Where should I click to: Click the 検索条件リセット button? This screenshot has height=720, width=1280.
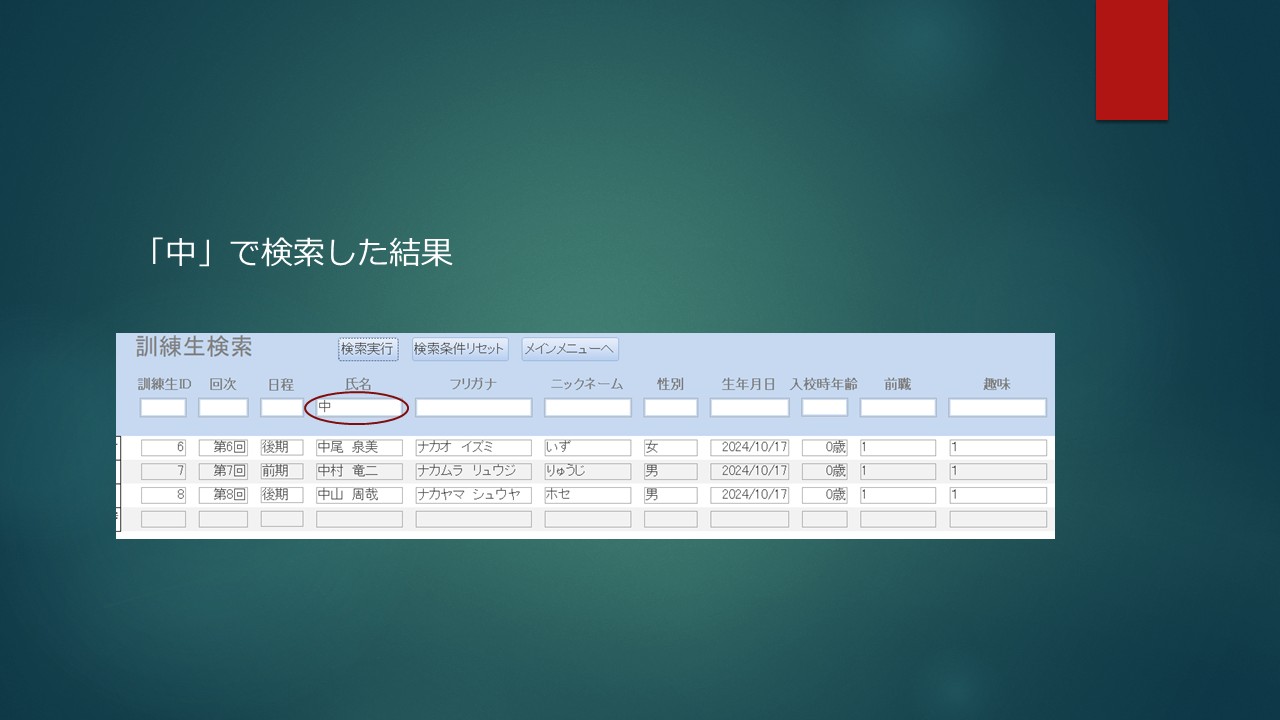(460, 349)
